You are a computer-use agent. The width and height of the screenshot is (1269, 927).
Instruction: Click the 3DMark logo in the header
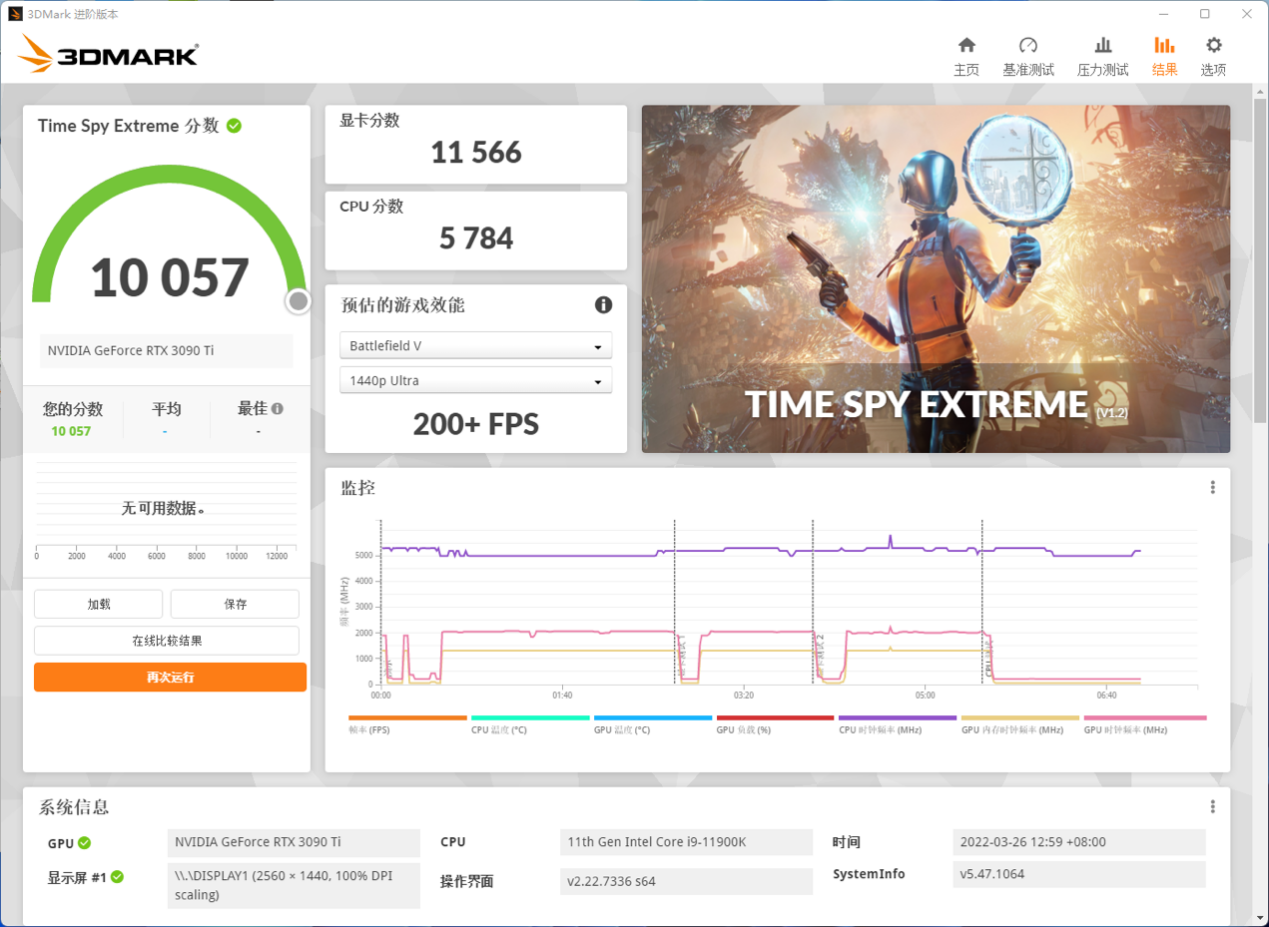pyautogui.click(x=107, y=54)
